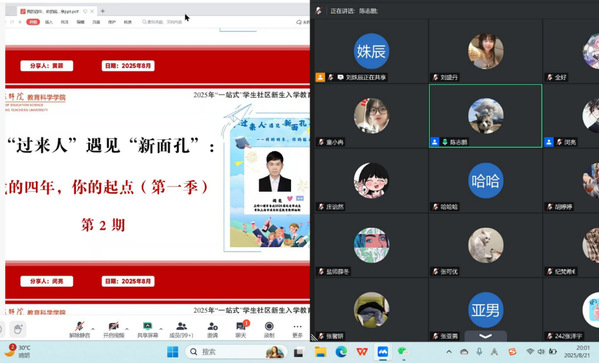This screenshot has width=599, height=363.
Task: Toggle meeting recording (录制)
Action: coord(269,329)
